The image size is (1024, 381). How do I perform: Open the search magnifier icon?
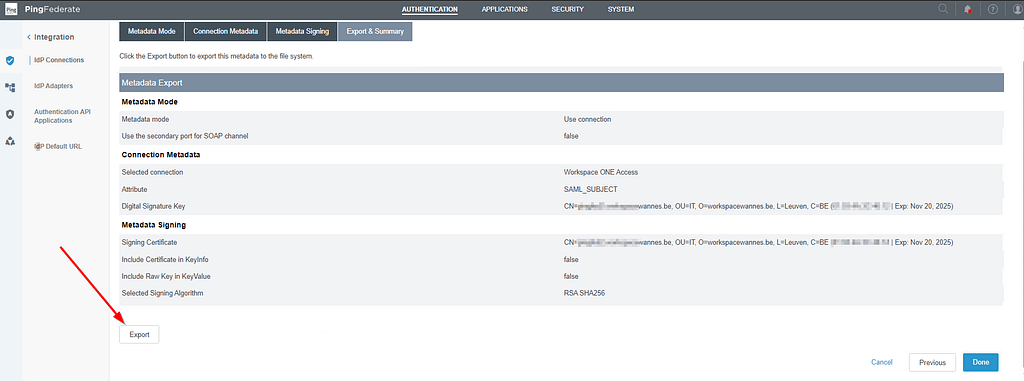[x=943, y=9]
